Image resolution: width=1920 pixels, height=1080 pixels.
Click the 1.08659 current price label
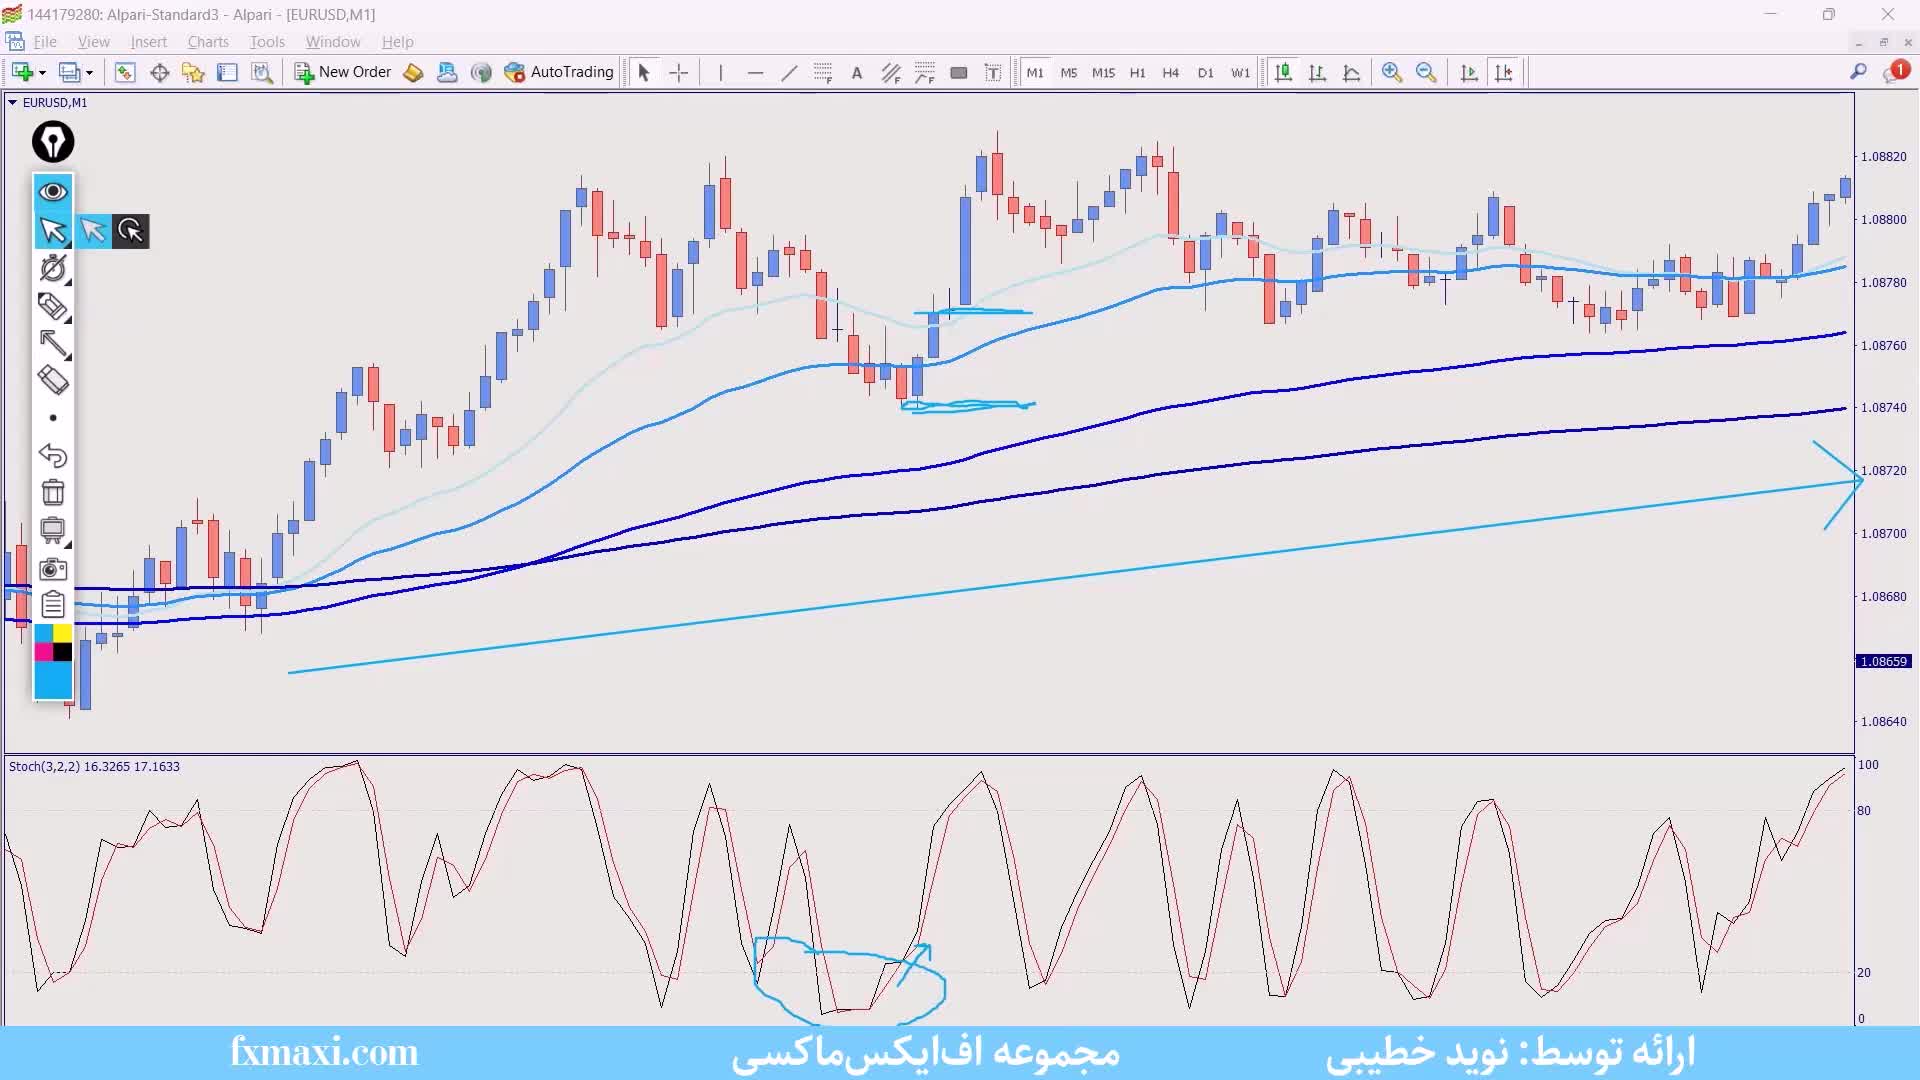[x=1884, y=661]
